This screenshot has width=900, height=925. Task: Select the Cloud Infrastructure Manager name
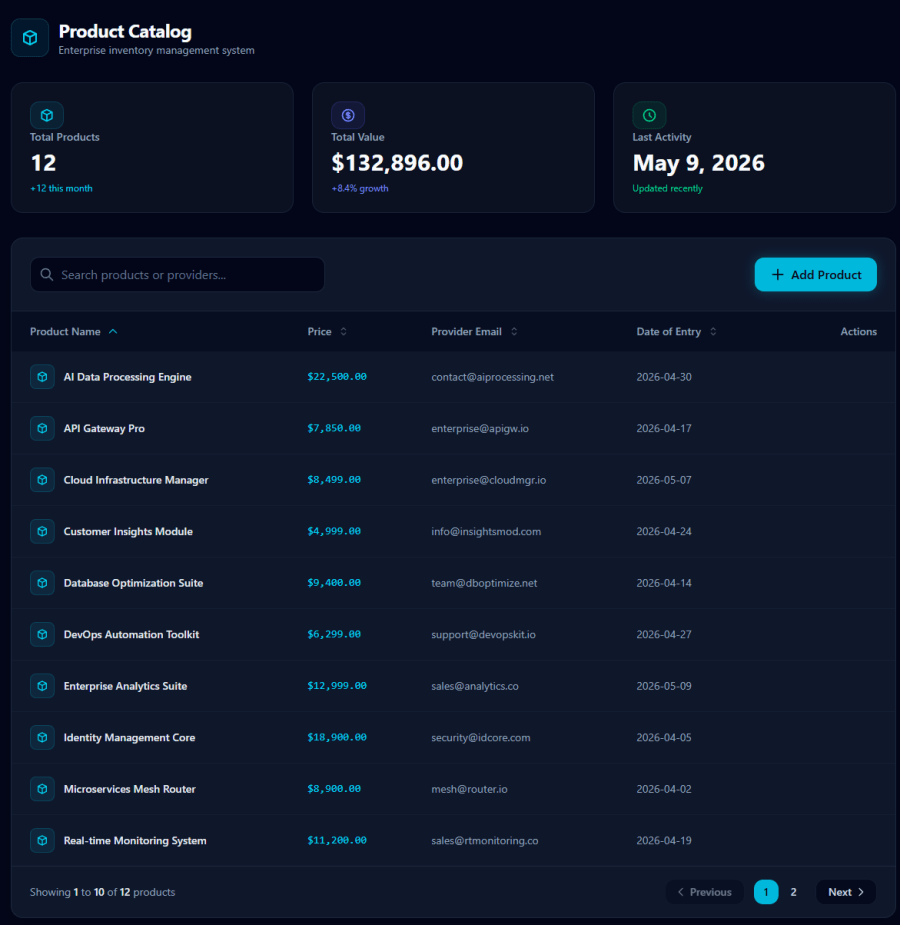(x=136, y=480)
